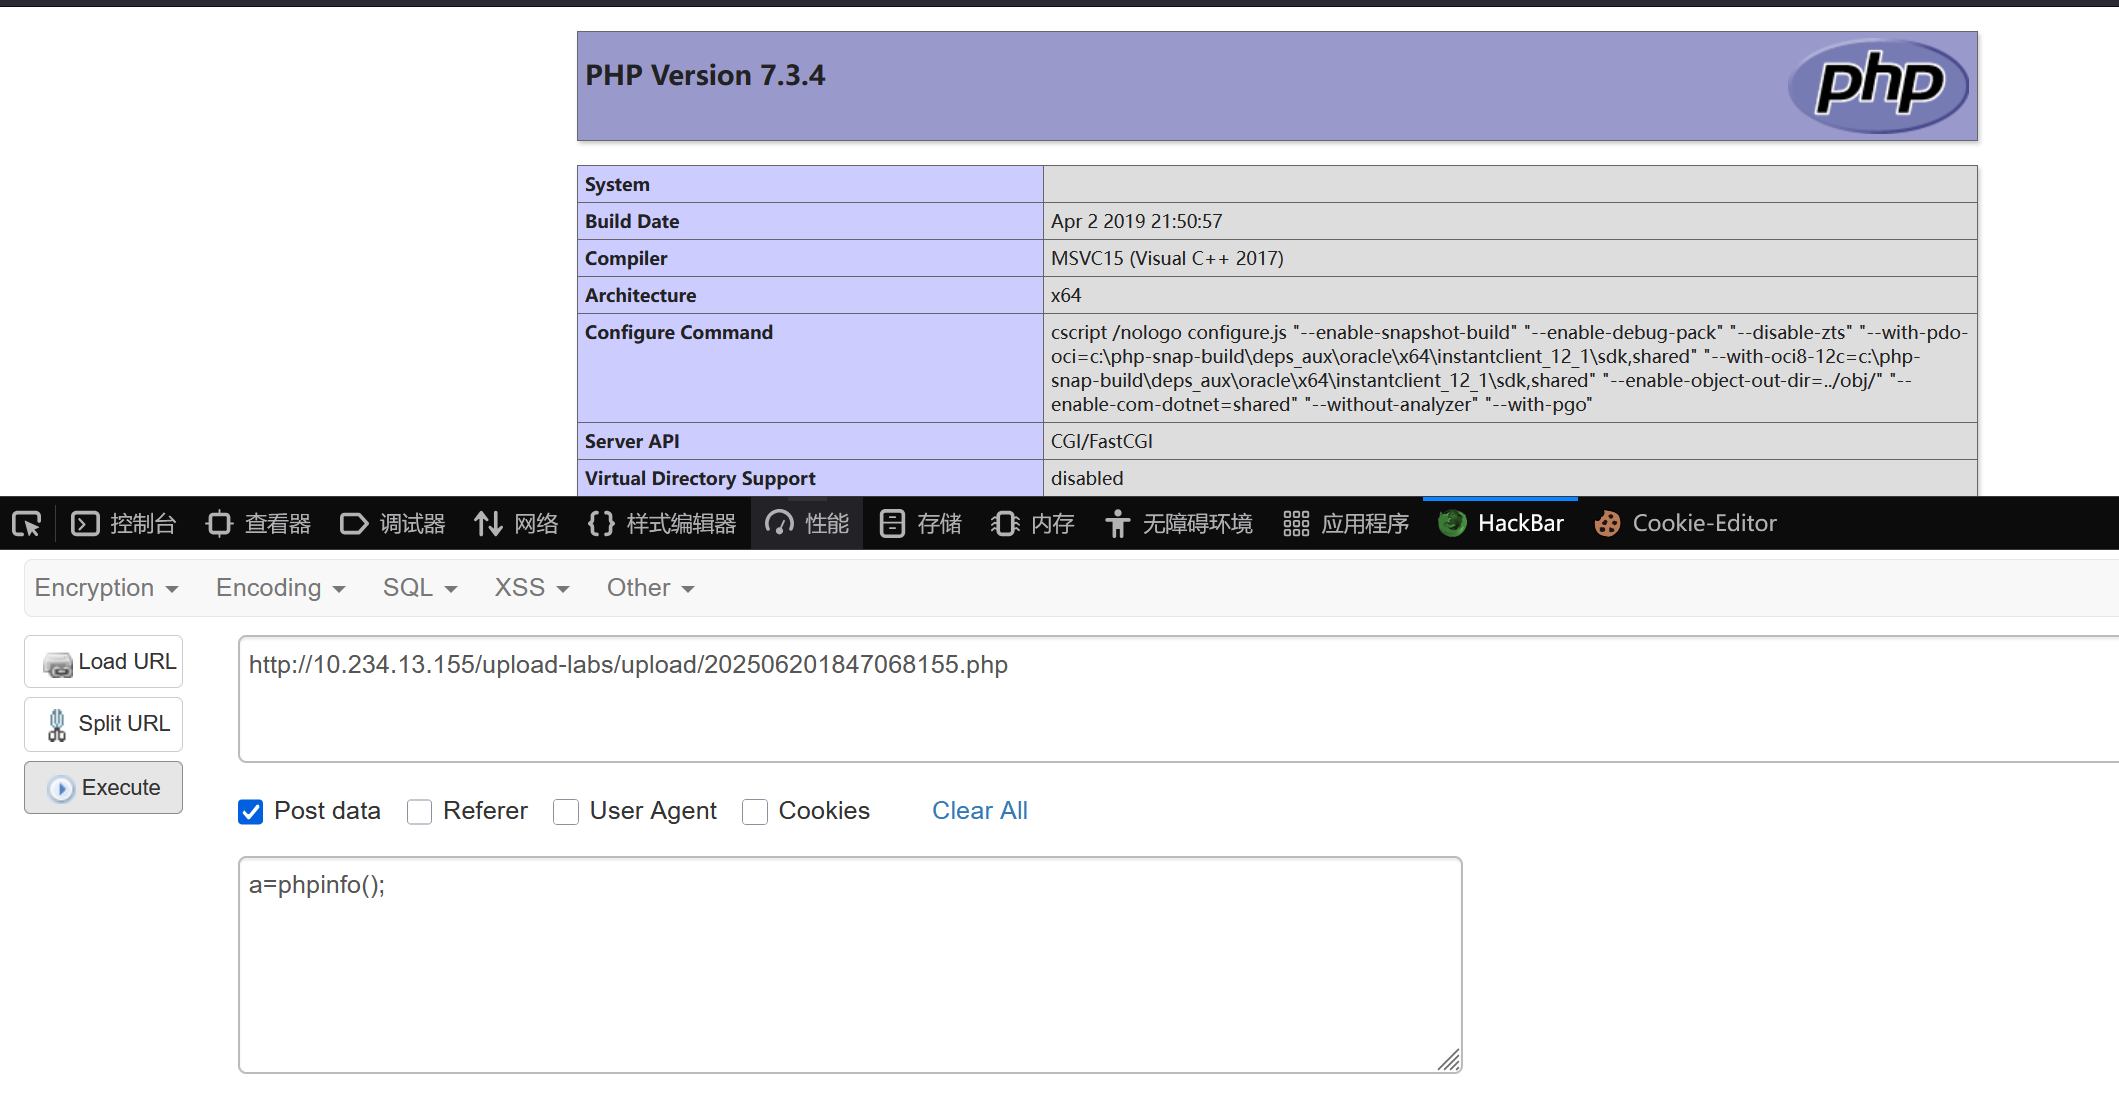
Task: Click the Debugger (调试器) panel icon
Action: [354, 524]
